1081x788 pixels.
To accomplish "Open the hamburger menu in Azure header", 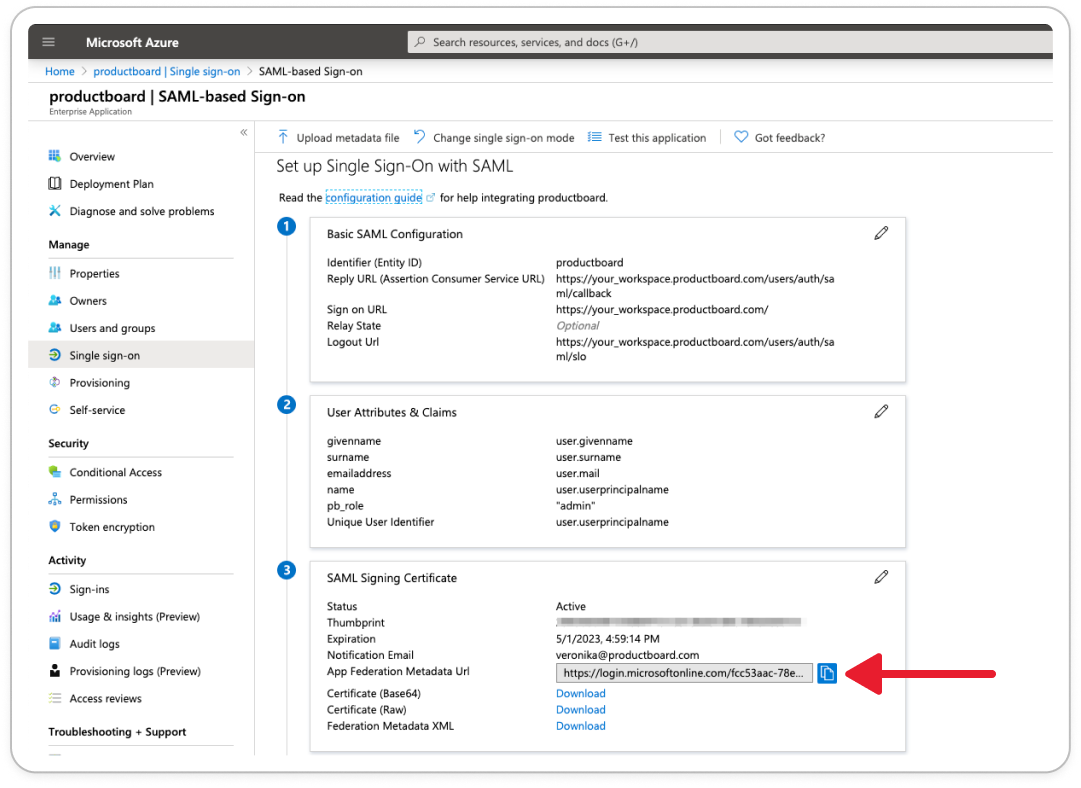I will 49,42.
